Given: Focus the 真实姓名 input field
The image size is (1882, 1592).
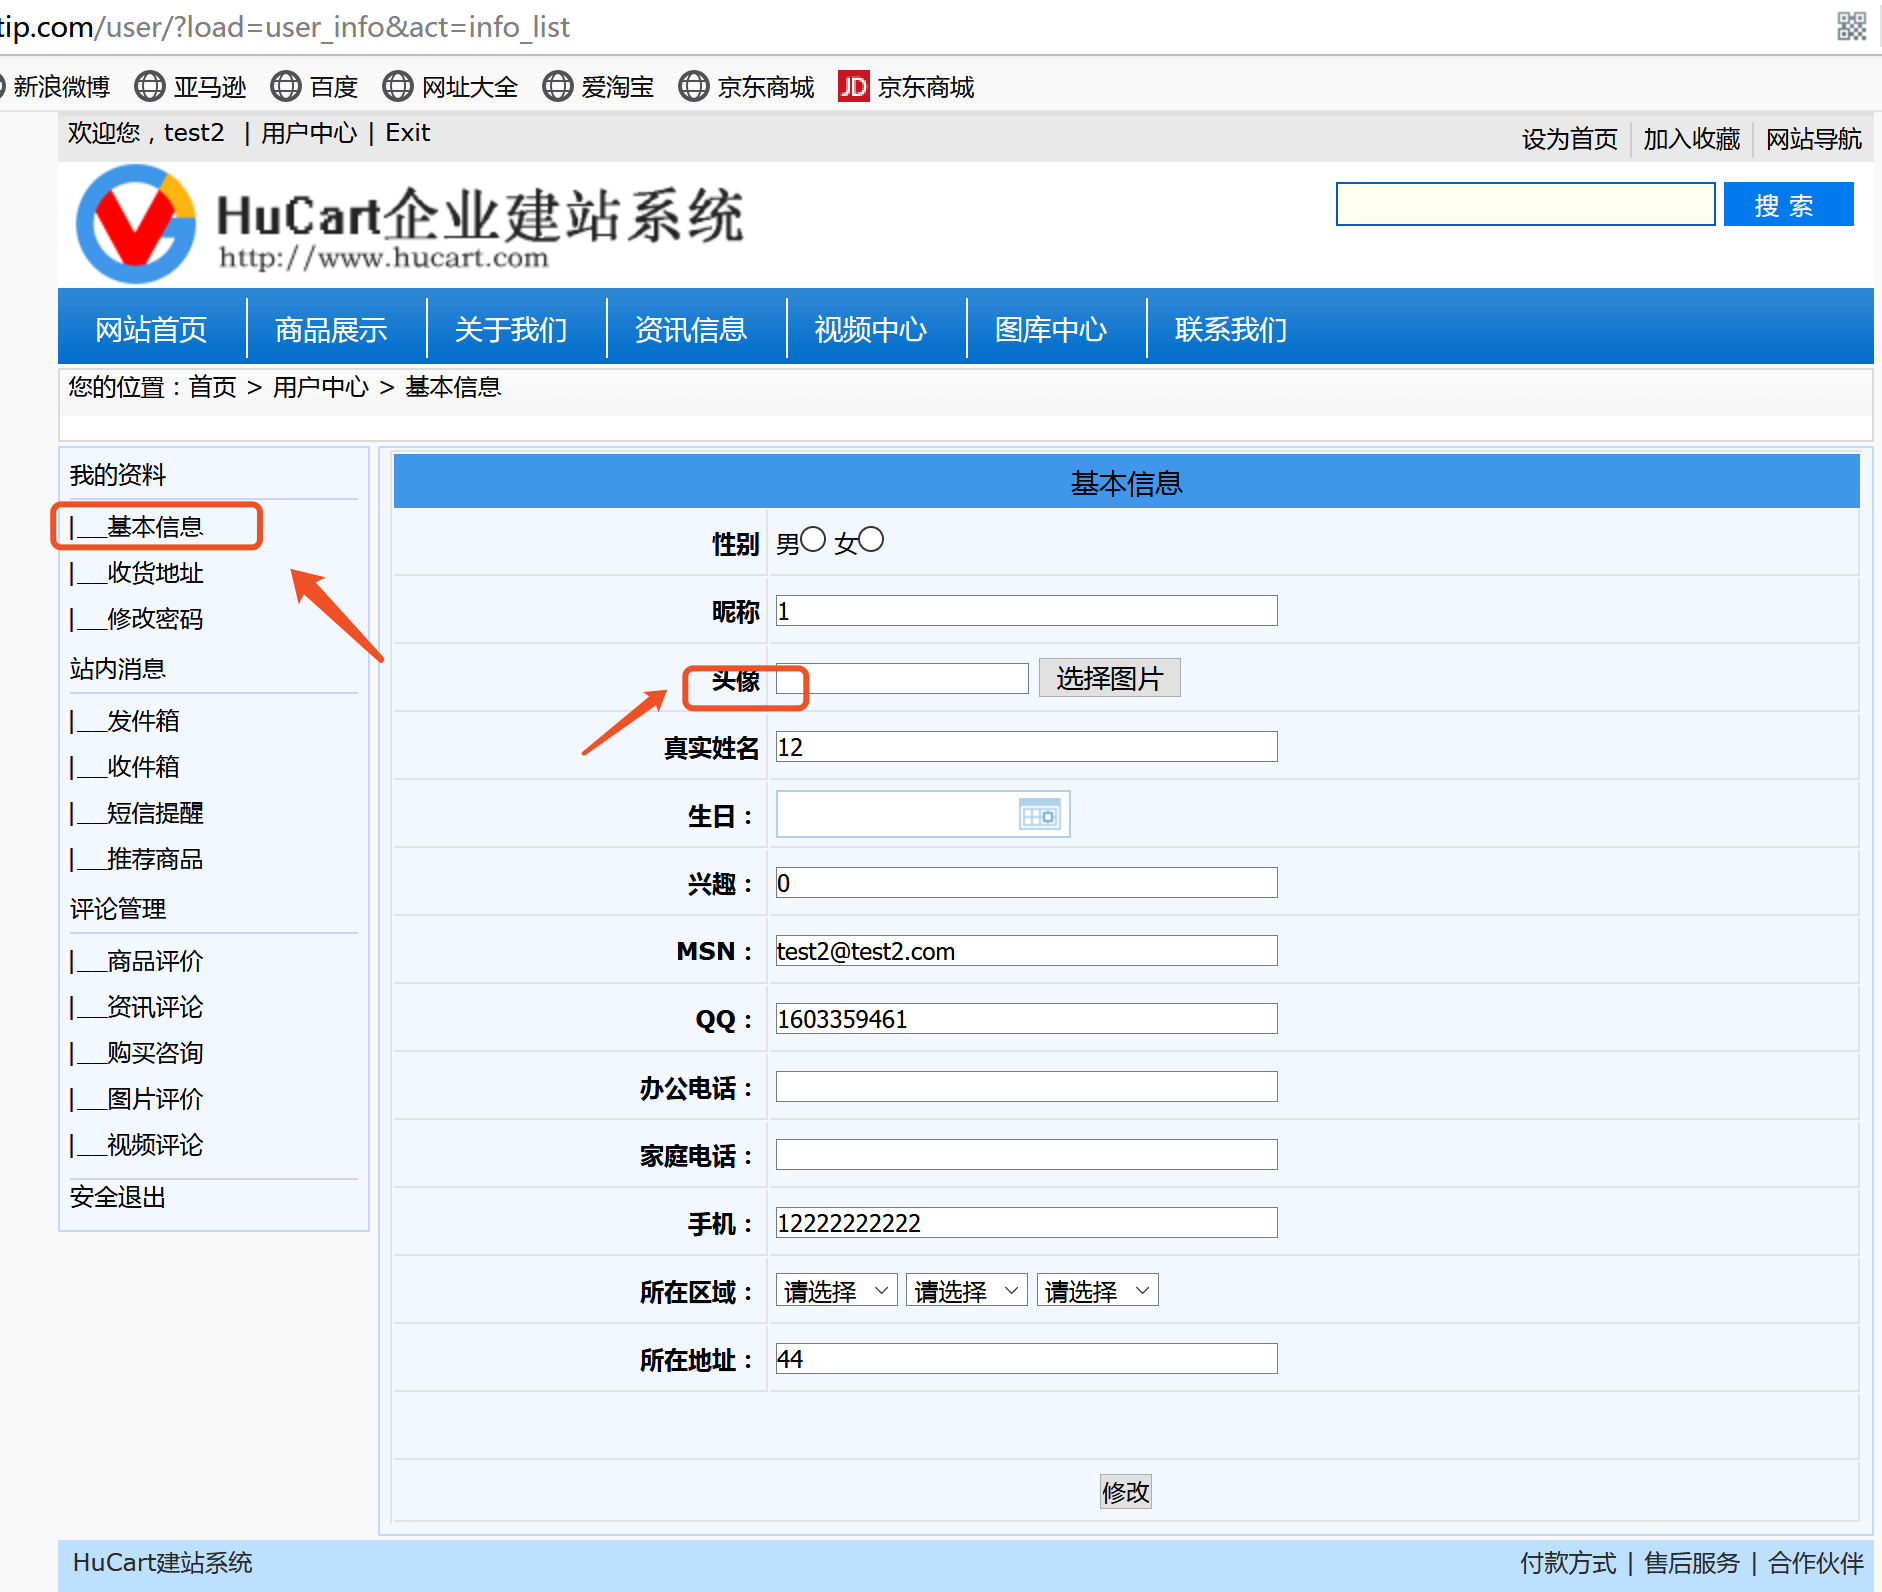Looking at the screenshot, I should pyautogui.click(x=1026, y=747).
